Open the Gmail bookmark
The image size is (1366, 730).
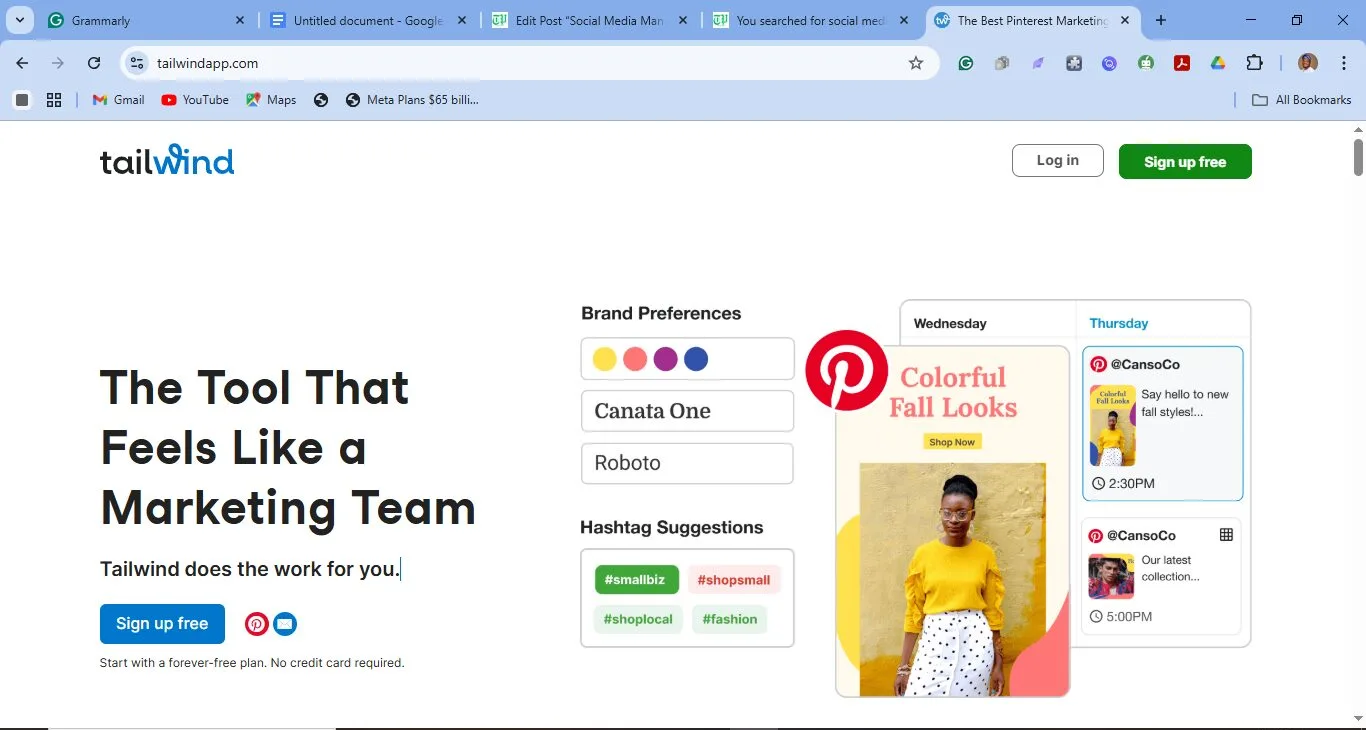click(119, 100)
